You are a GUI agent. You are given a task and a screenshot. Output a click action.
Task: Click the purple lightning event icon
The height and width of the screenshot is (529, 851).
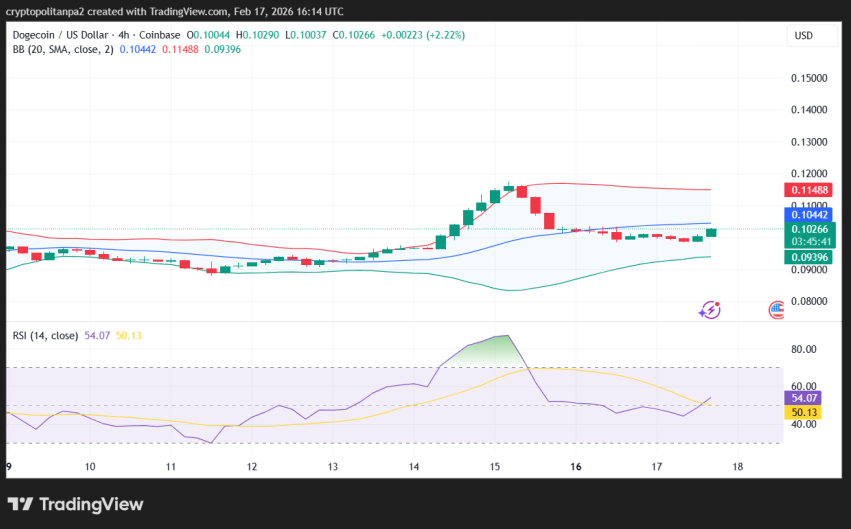click(x=711, y=310)
